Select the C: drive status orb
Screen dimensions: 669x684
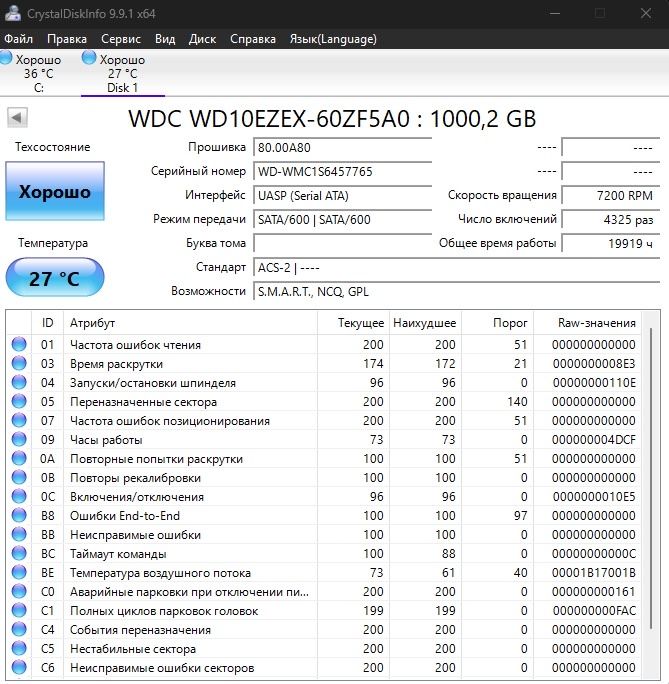pyautogui.click(x=6, y=58)
